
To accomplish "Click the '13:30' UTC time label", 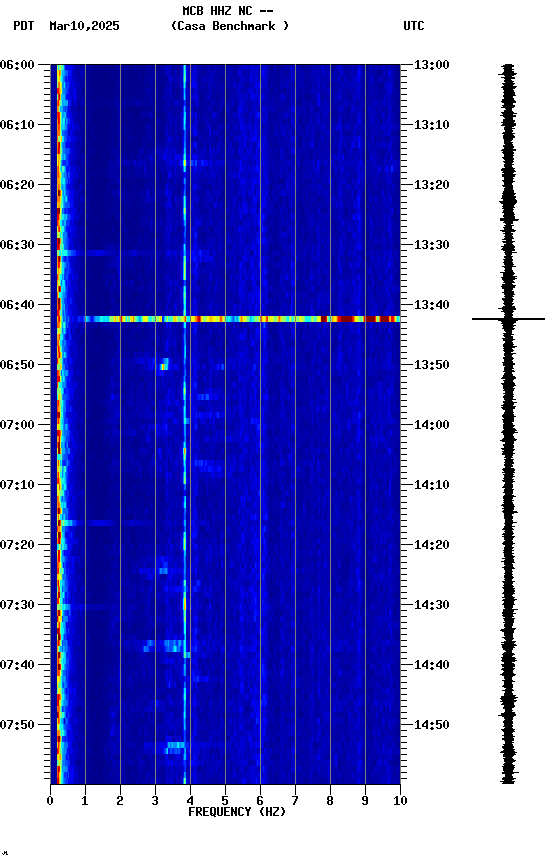I will pyautogui.click(x=432, y=245).
